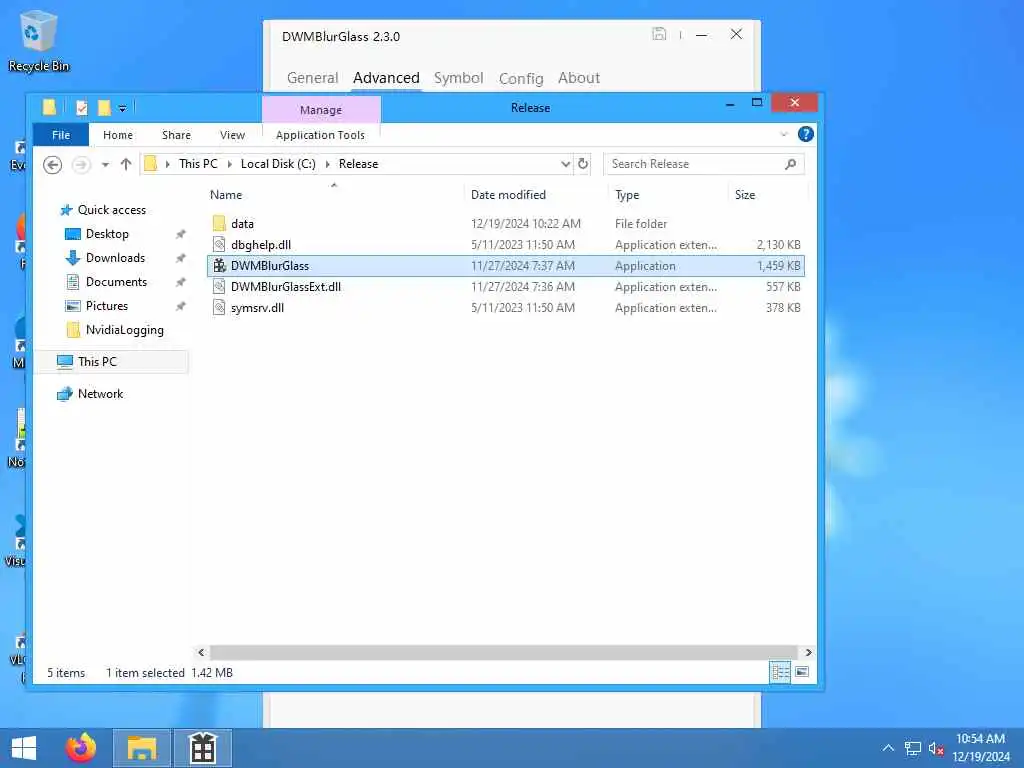Screen dimensions: 1024x768
Task: Click the Back navigation arrow
Action: pyautogui.click(x=53, y=165)
